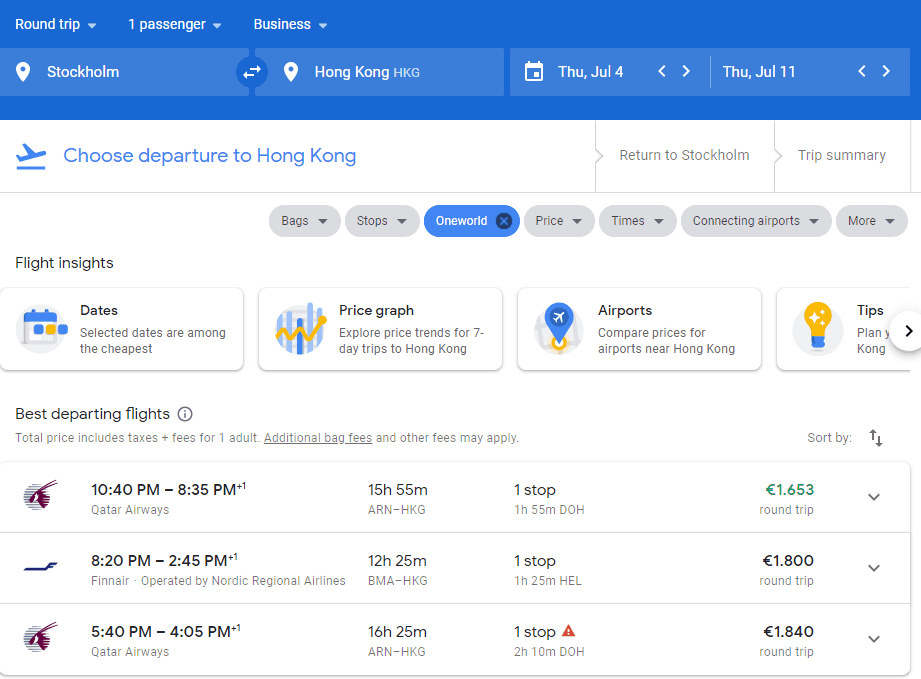Open the Price graph insight card

[380, 329]
